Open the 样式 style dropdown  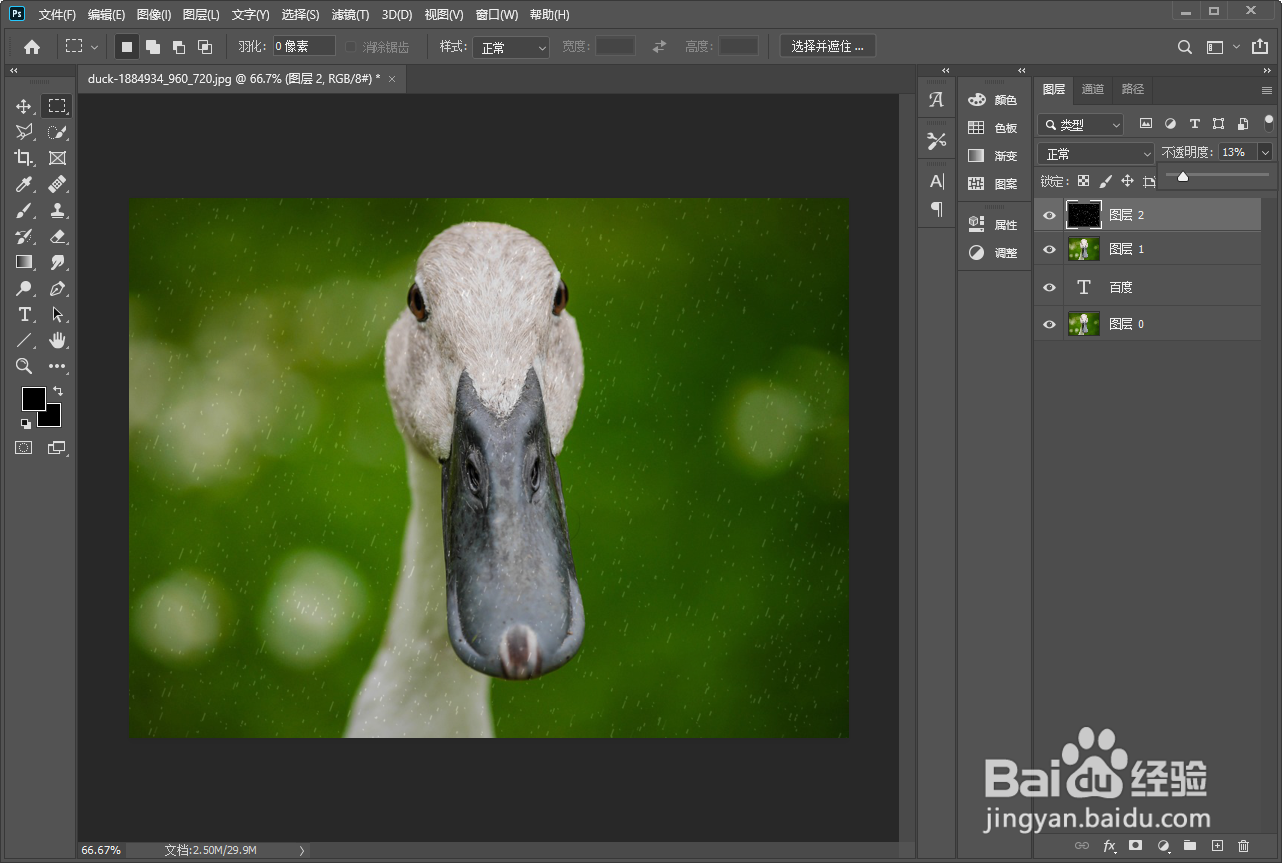click(x=511, y=47)
